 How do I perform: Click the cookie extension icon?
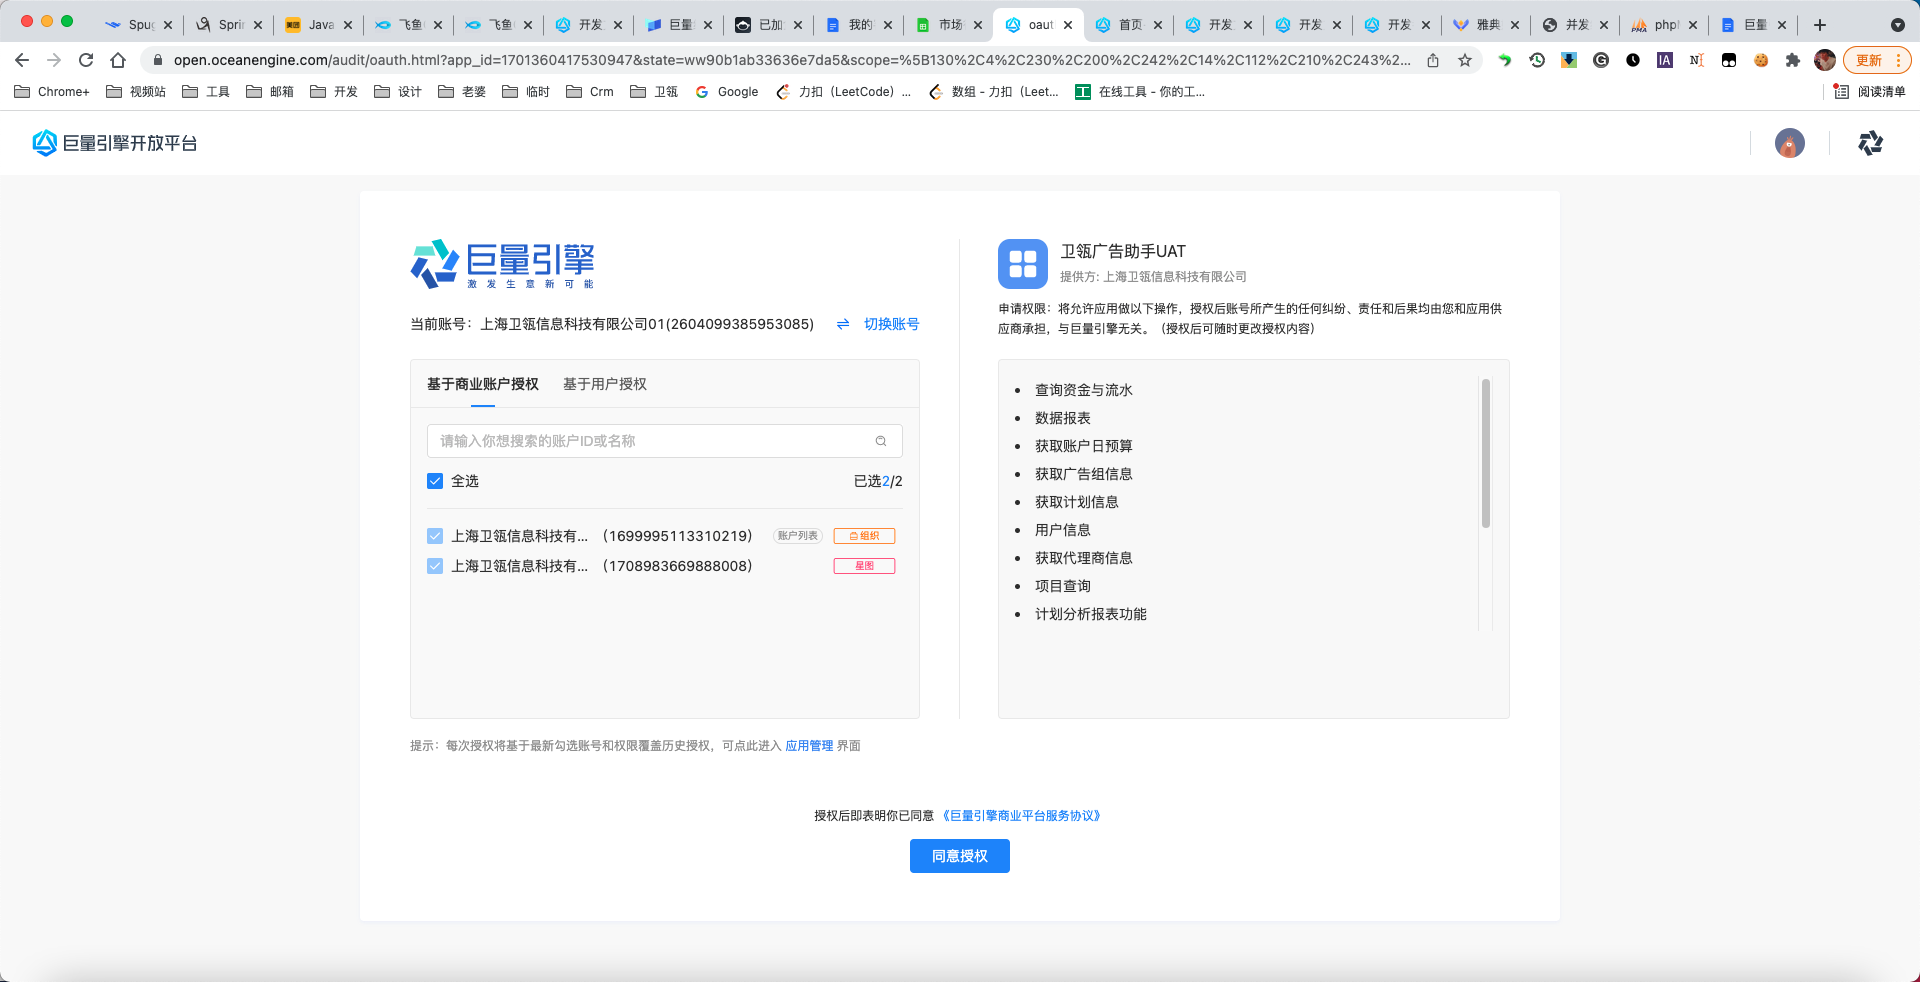[x=1761, y=60]
